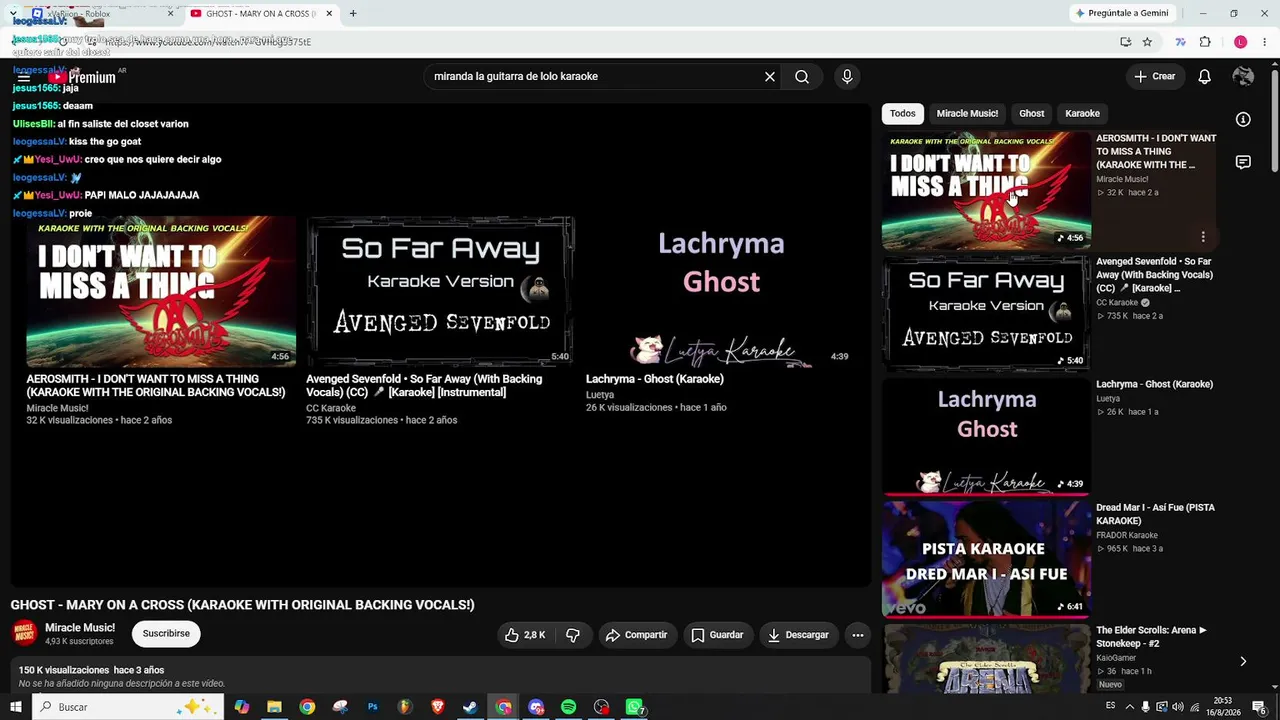Open the Lachryma - Ghost (Karaoke) end-screen title
1280x720 pixels.
(x=655, y=379)
